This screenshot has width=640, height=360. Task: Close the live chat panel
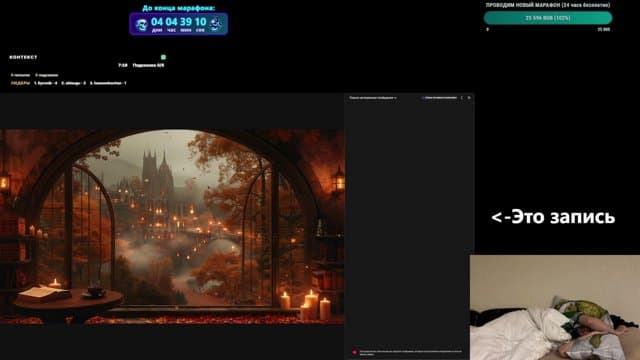click(469, 98)
